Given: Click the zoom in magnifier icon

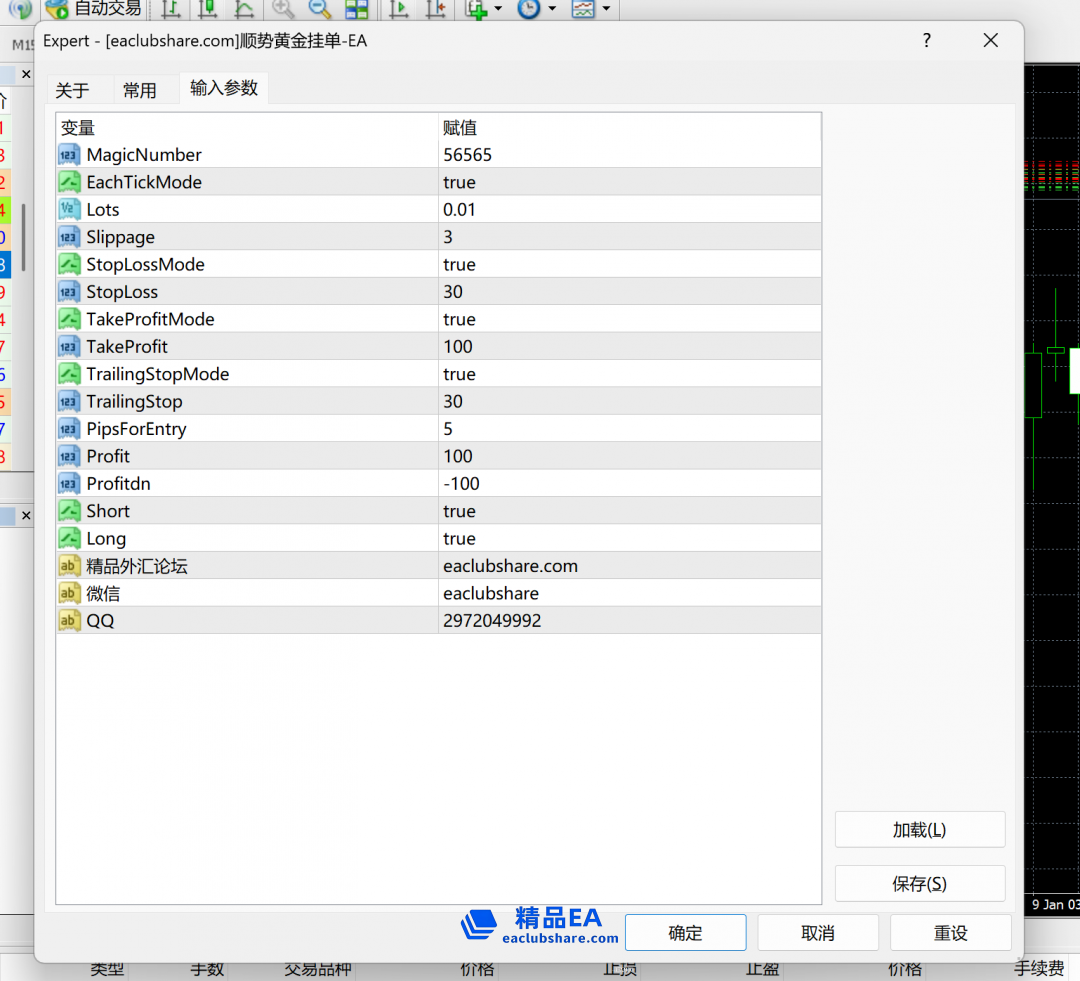Looking at the screenshot, I should coord(284,9).
